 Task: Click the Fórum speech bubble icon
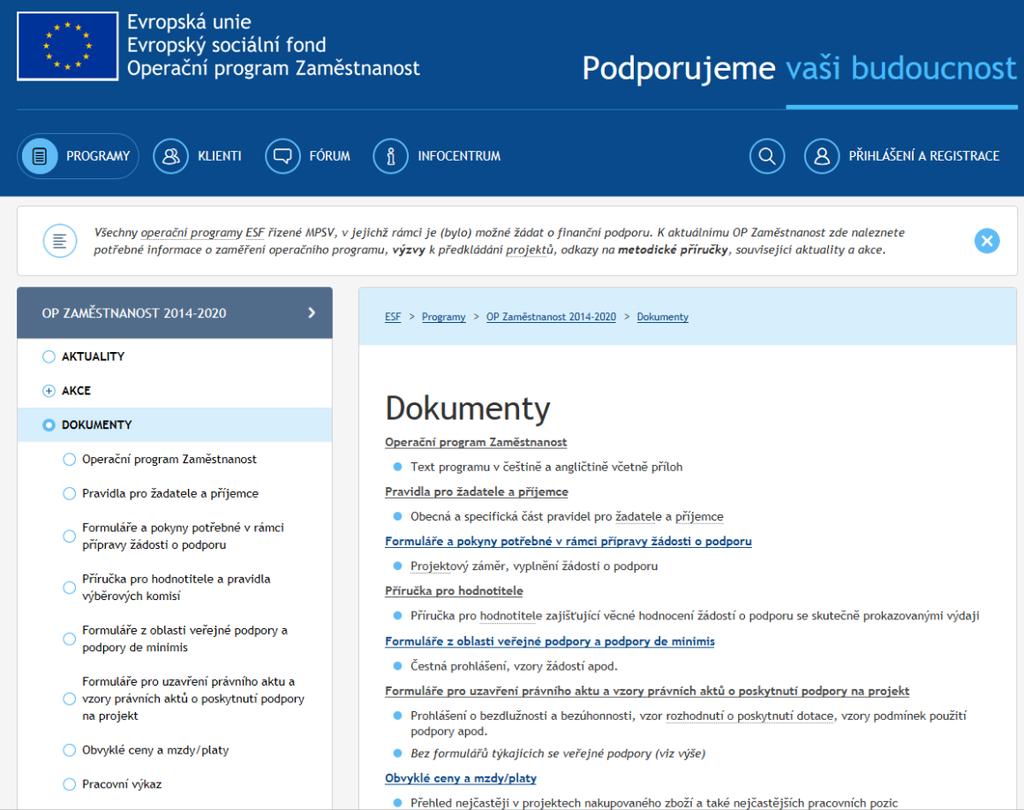click(283, 156)
